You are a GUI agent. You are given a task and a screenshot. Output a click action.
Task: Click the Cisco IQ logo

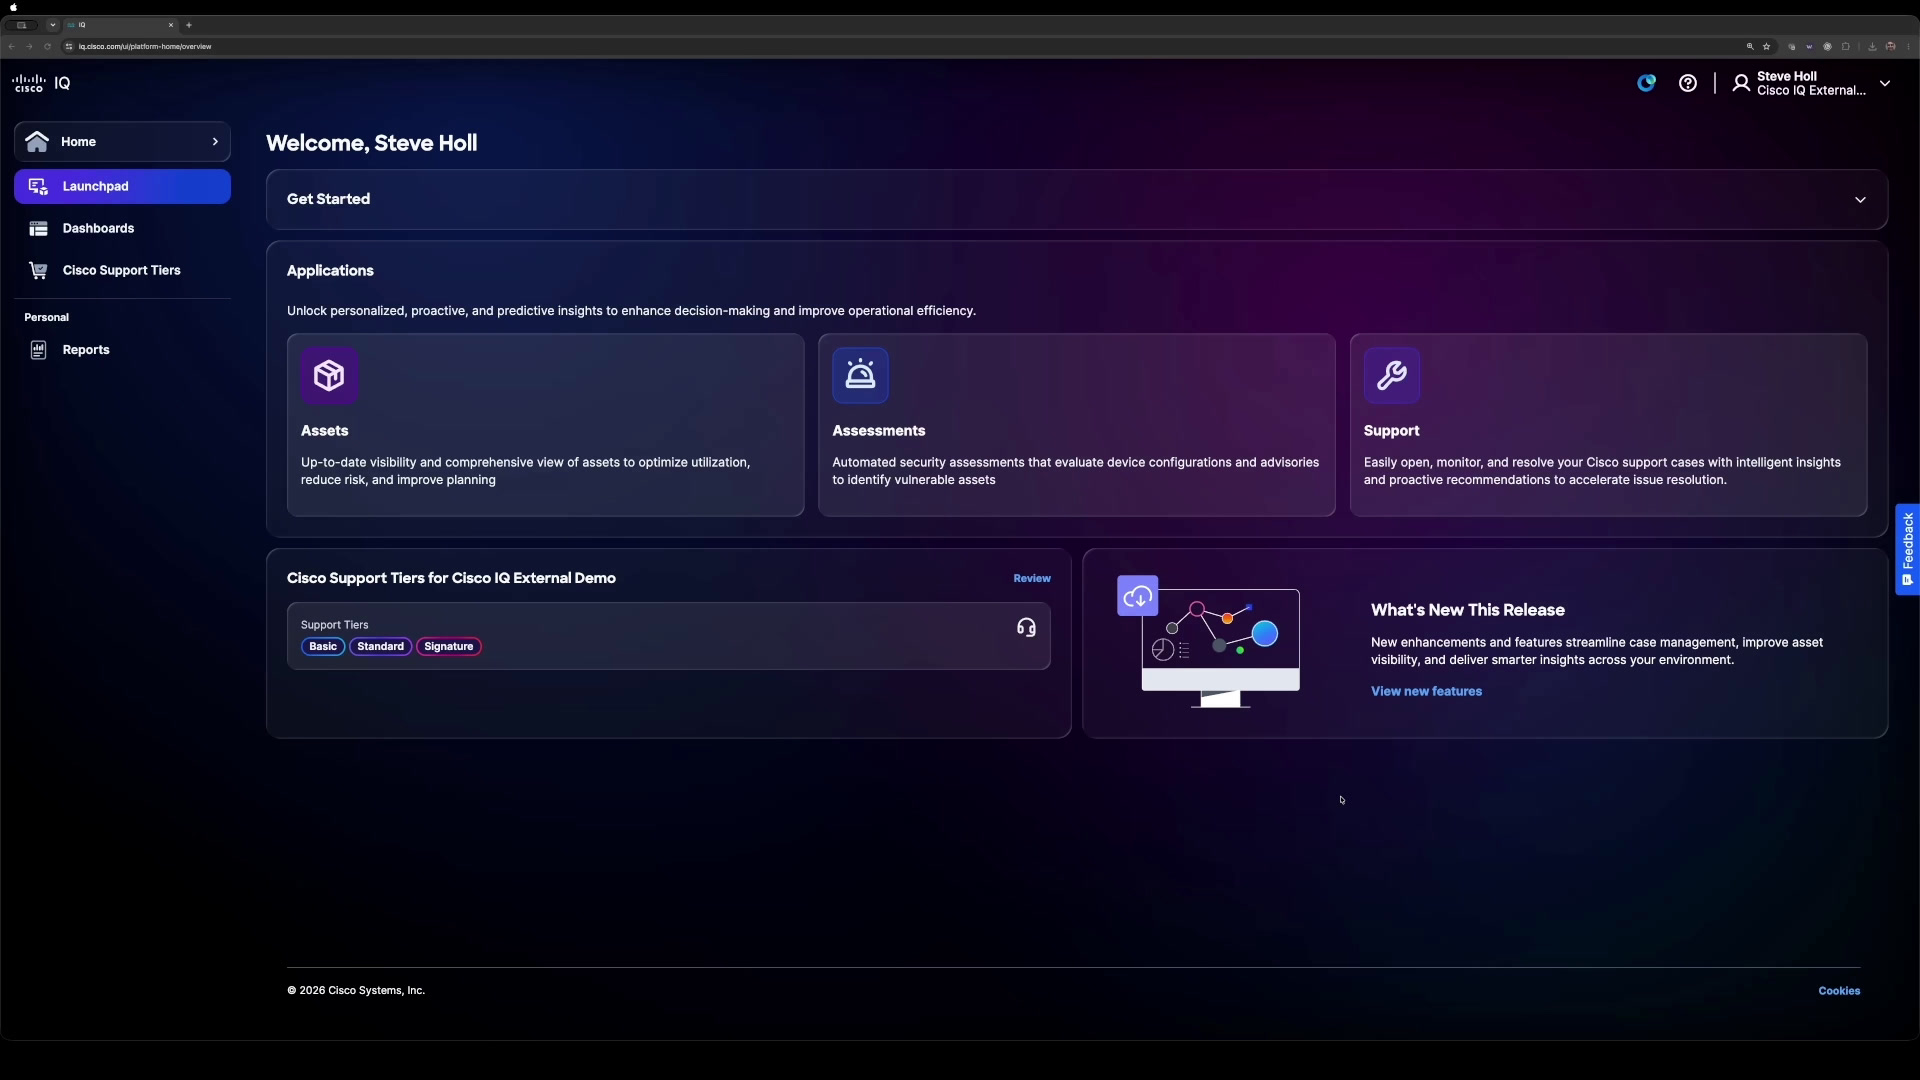(41, 83)
